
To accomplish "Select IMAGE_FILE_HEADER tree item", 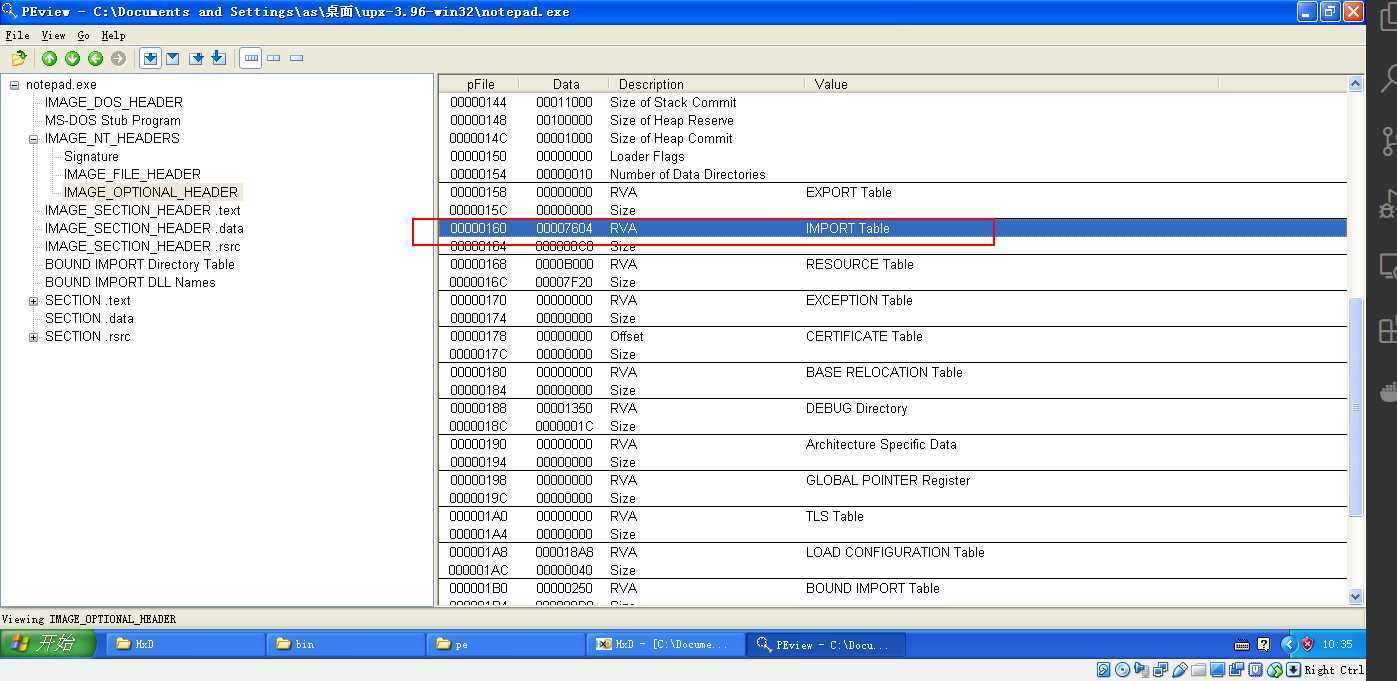I will click(132, 174).
